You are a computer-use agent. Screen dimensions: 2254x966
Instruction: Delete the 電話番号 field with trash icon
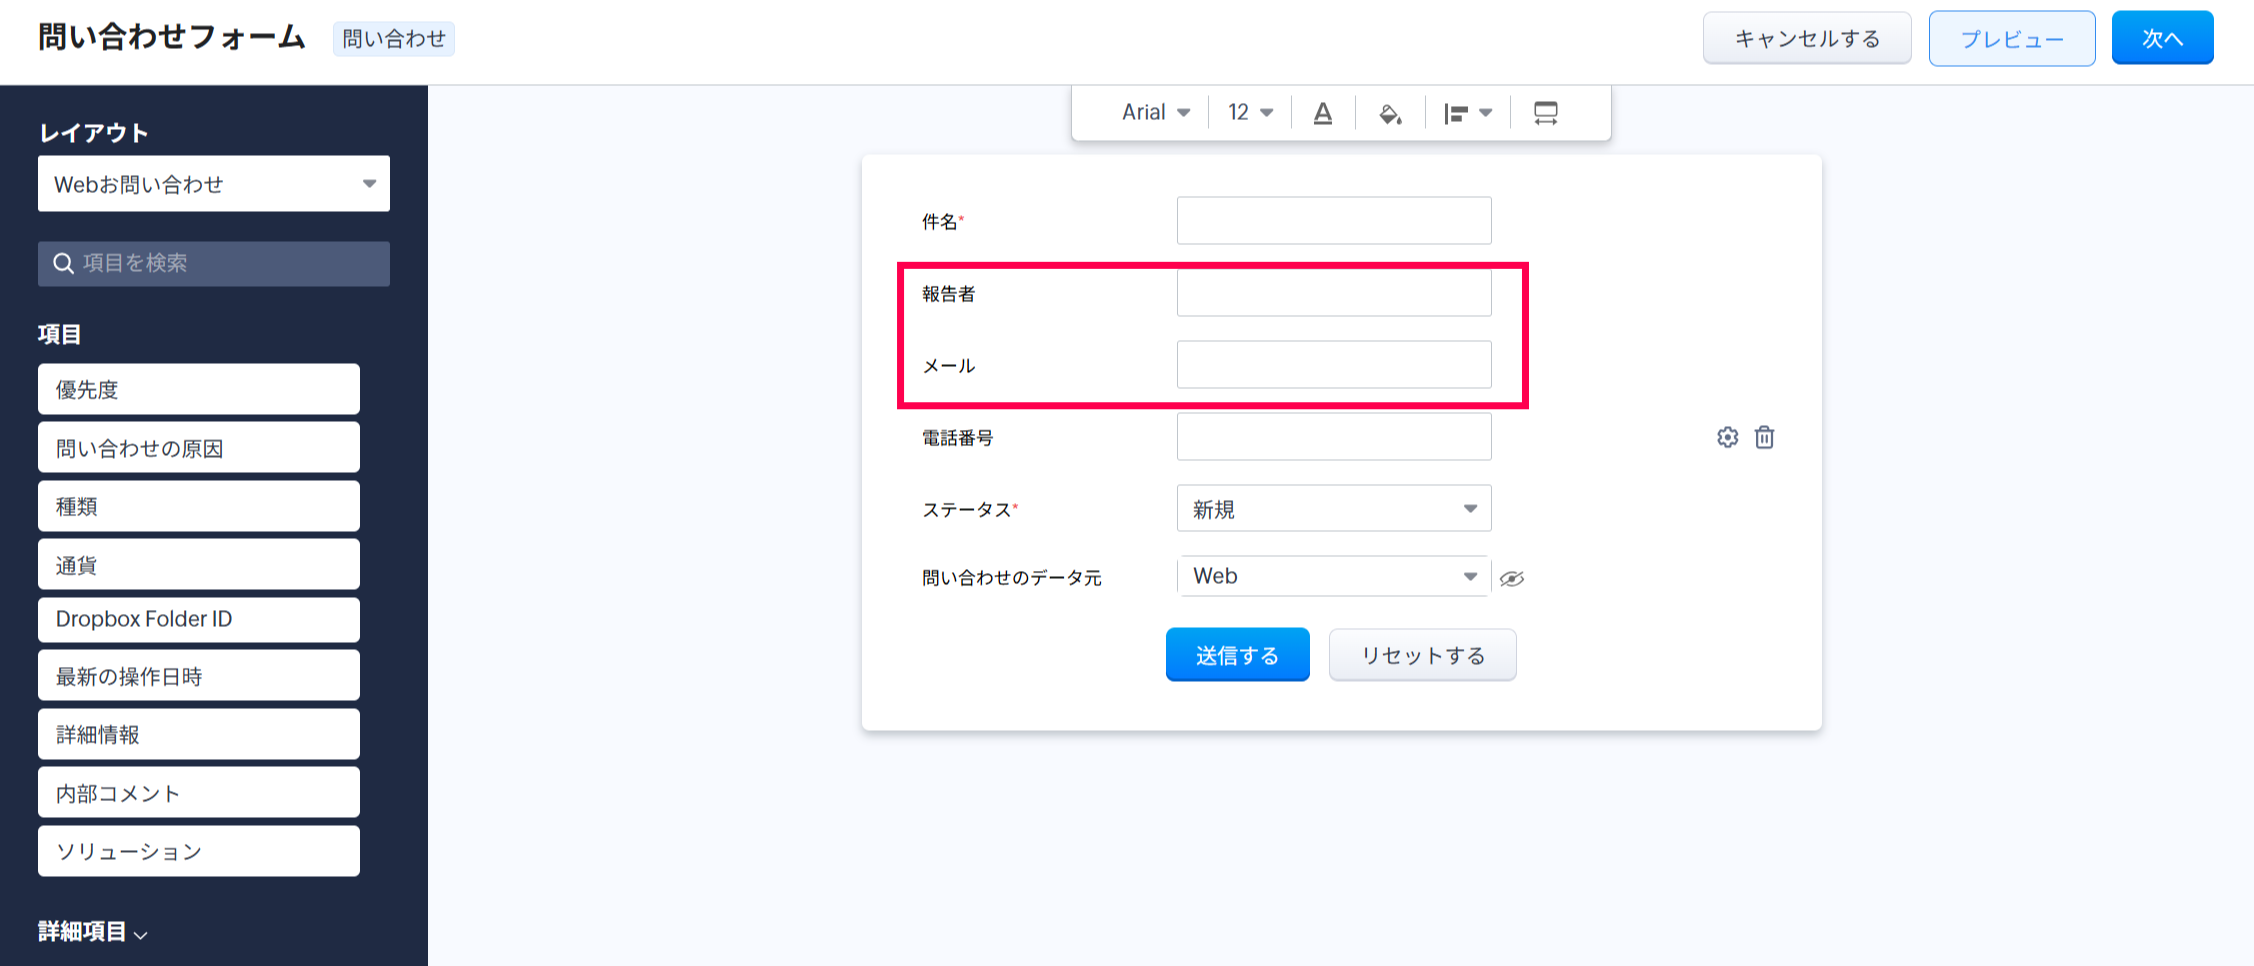pyautogui.click(x=1764, y=437)
